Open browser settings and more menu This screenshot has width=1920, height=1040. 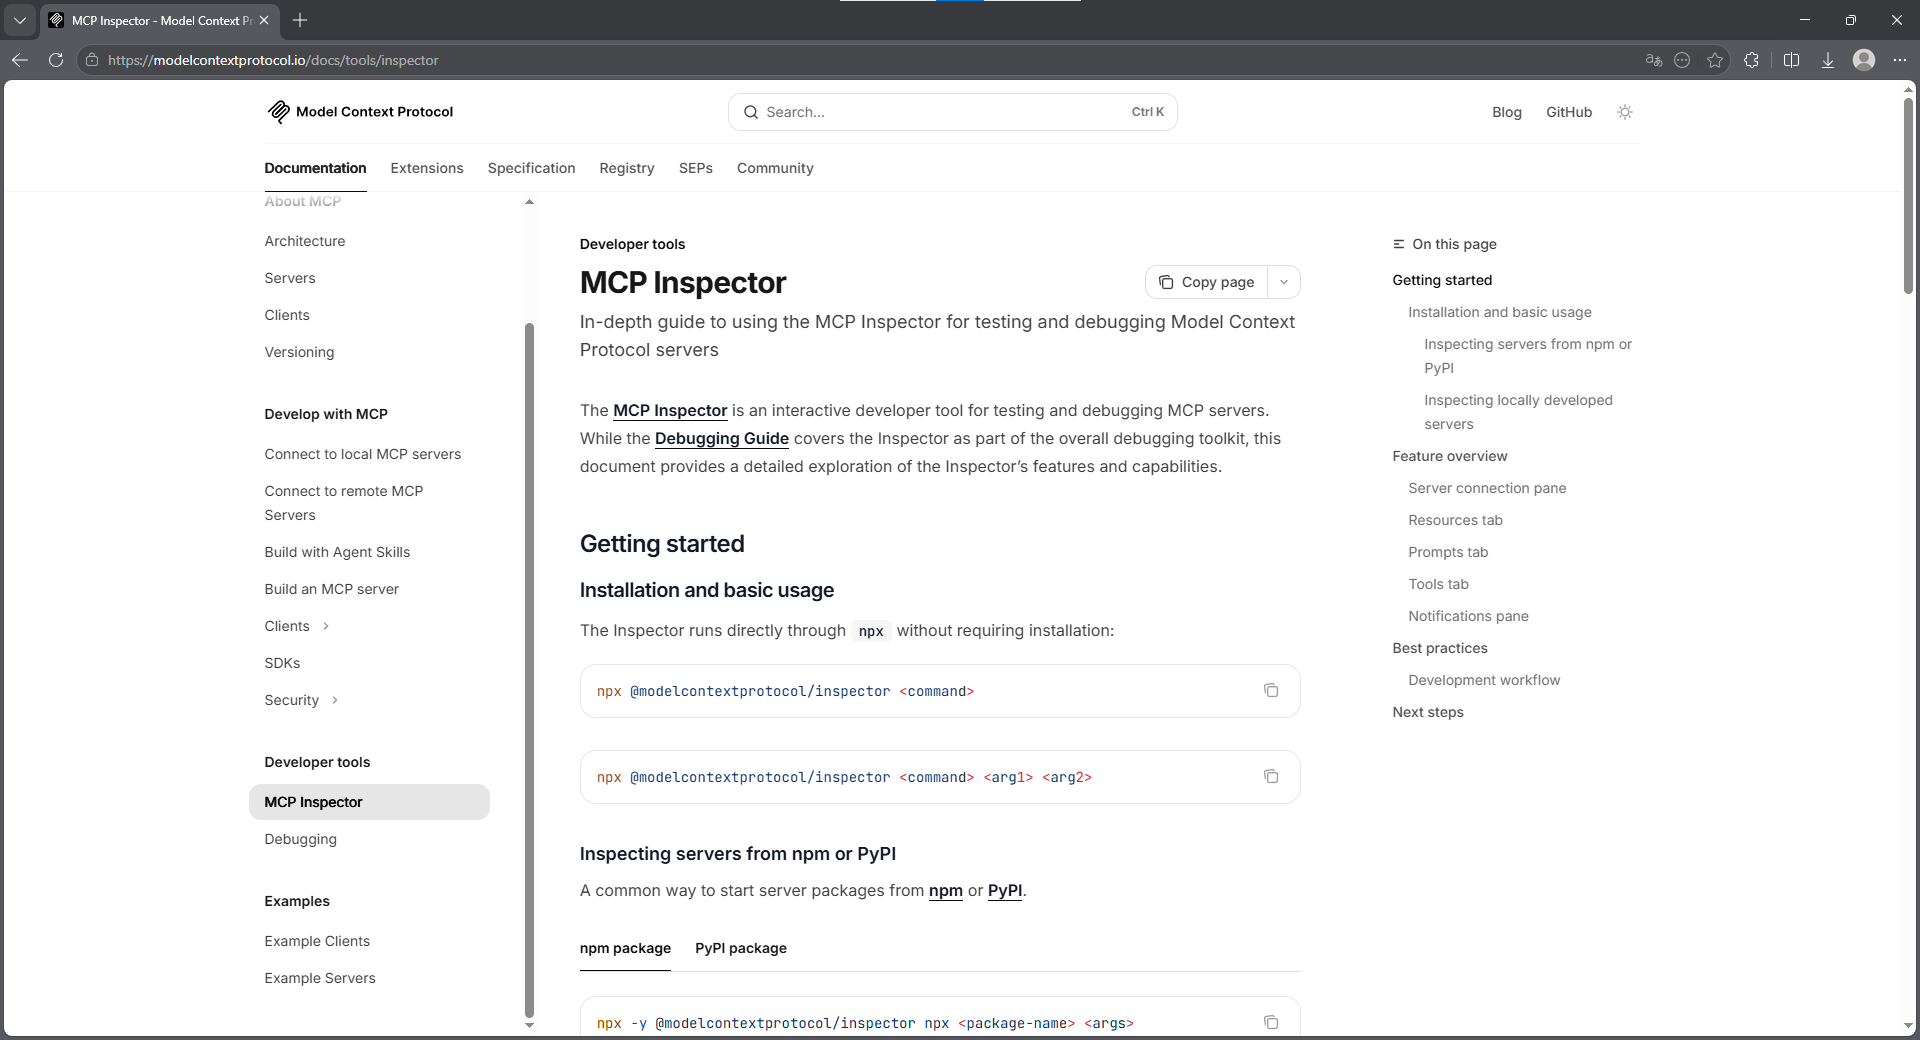pos(1900,60)
